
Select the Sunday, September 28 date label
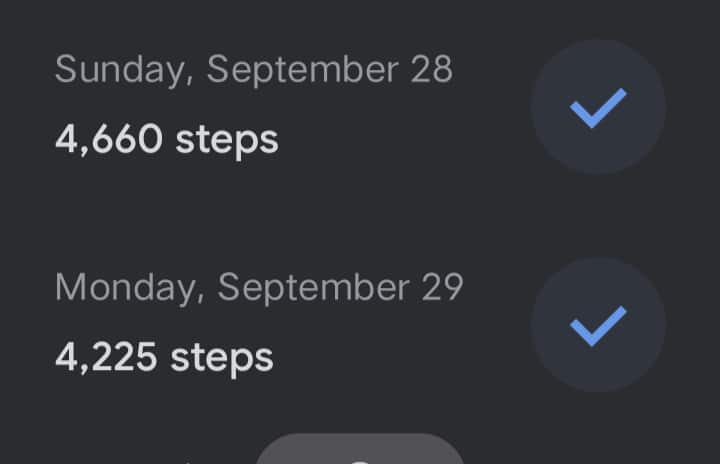tap(253, 69)
